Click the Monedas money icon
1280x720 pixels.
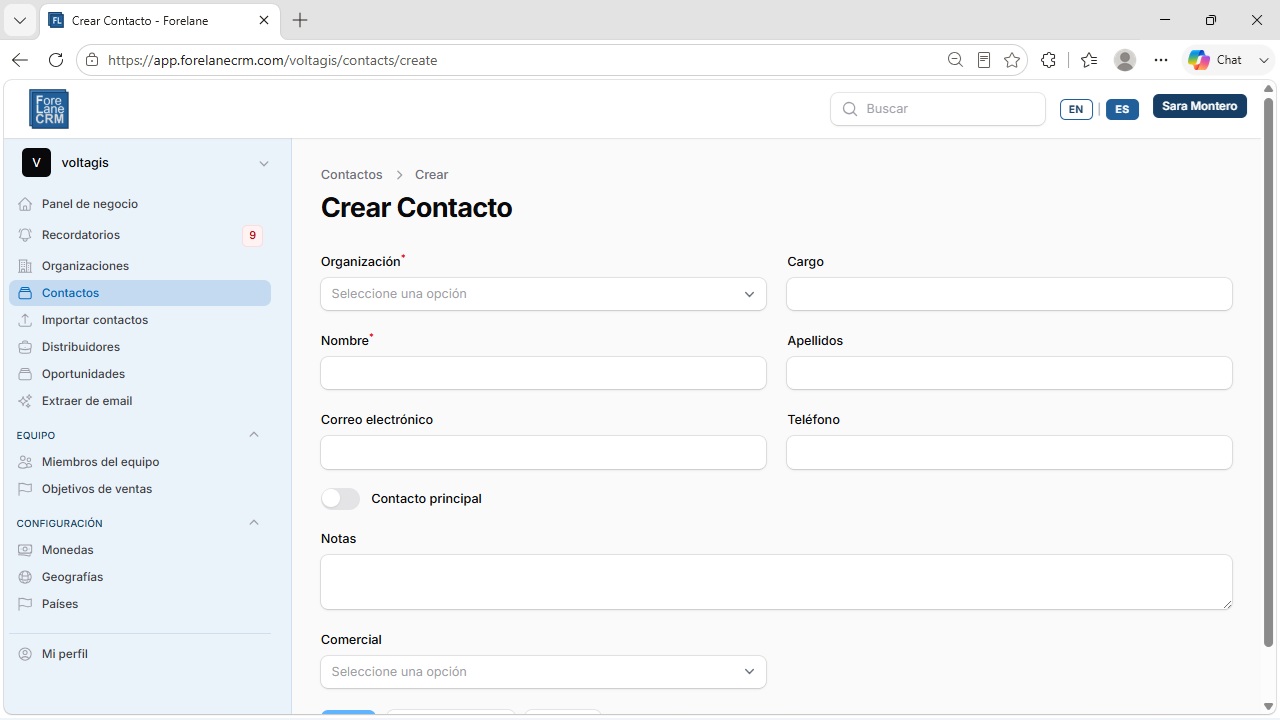pyautogui.click(x=25, y=550)
